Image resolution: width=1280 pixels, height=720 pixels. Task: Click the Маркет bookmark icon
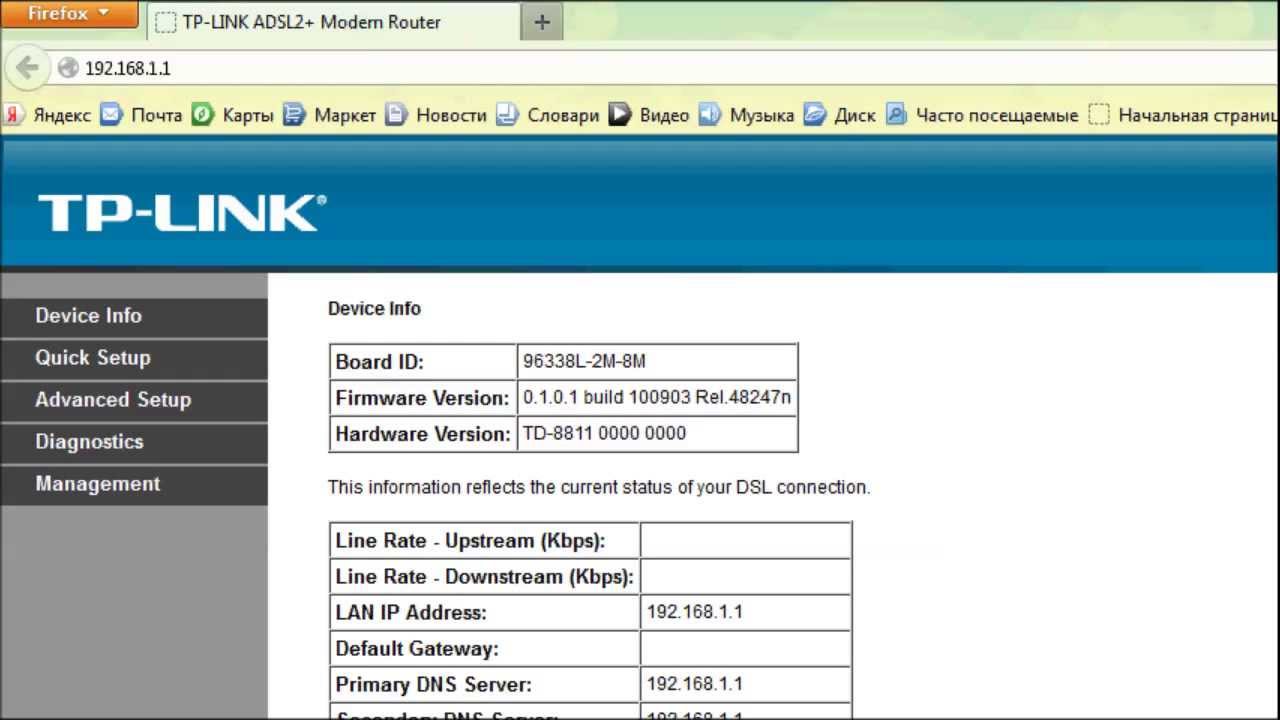(x=294, y=115)
